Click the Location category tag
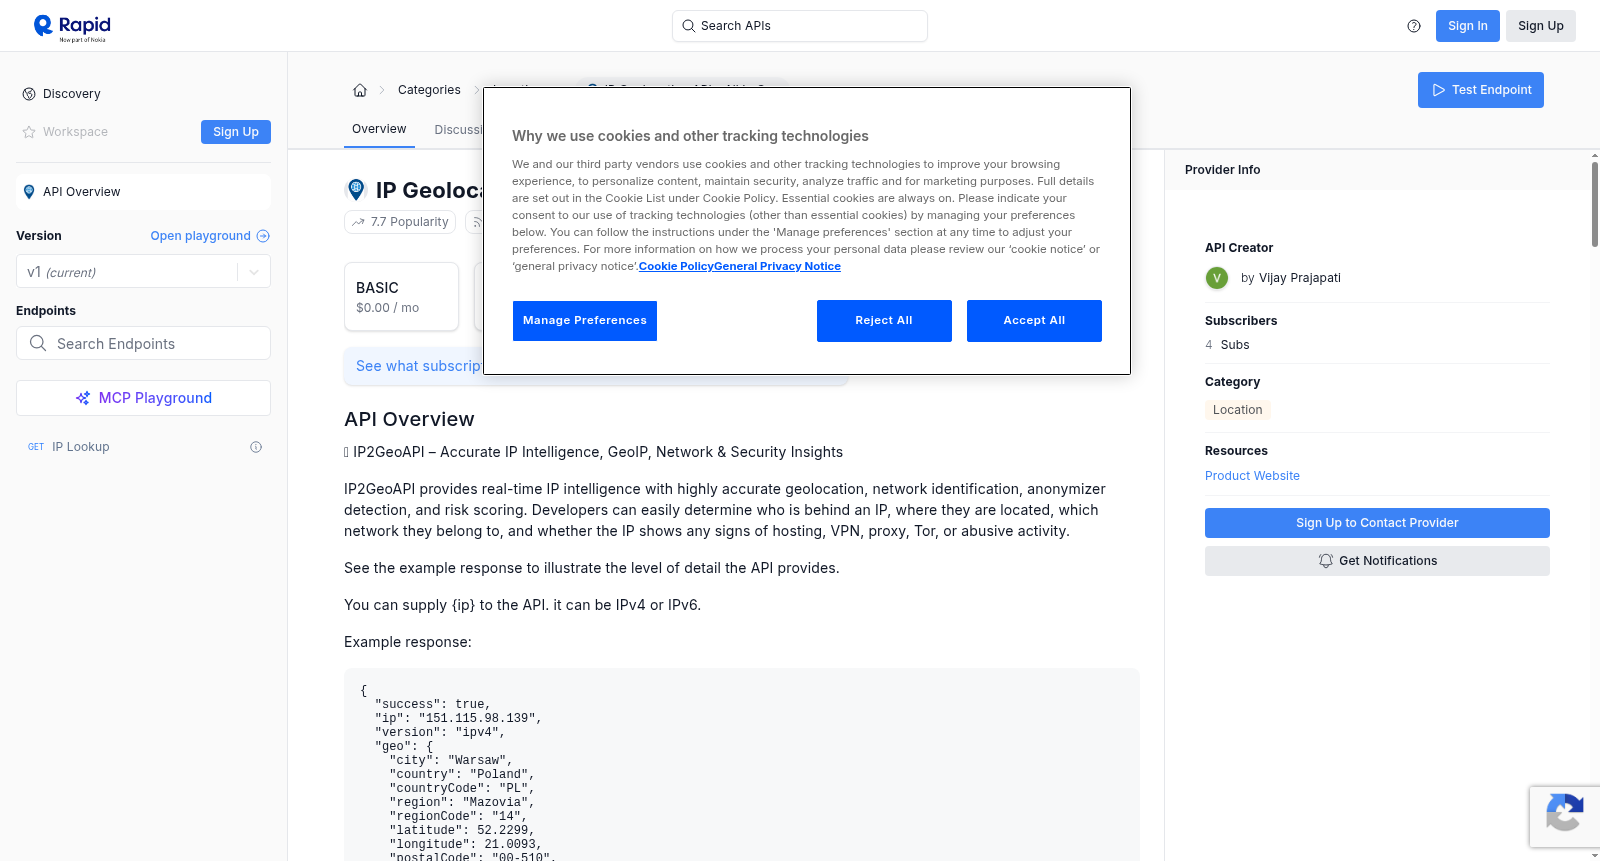 tap(1237, 410)
